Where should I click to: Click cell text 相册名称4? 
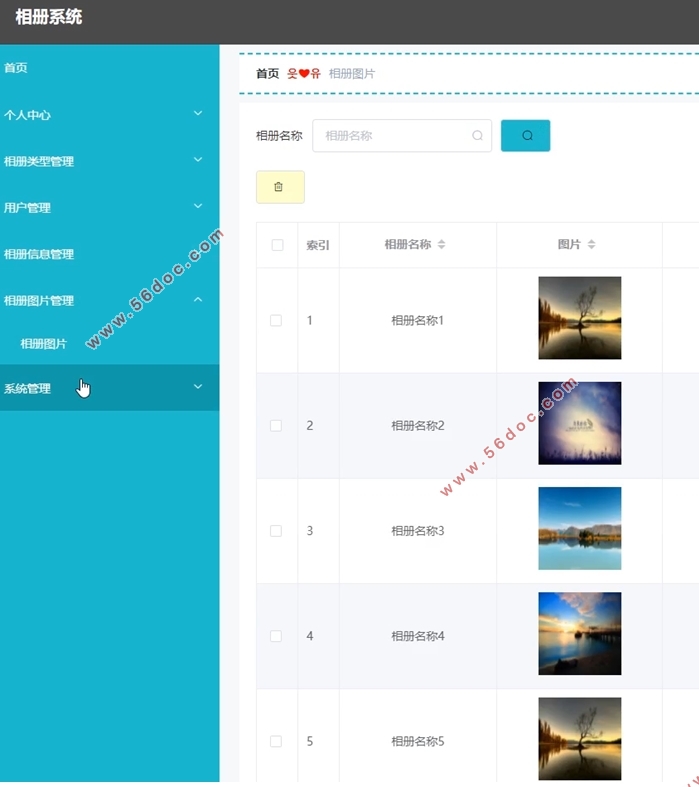[x=417, y=636]
